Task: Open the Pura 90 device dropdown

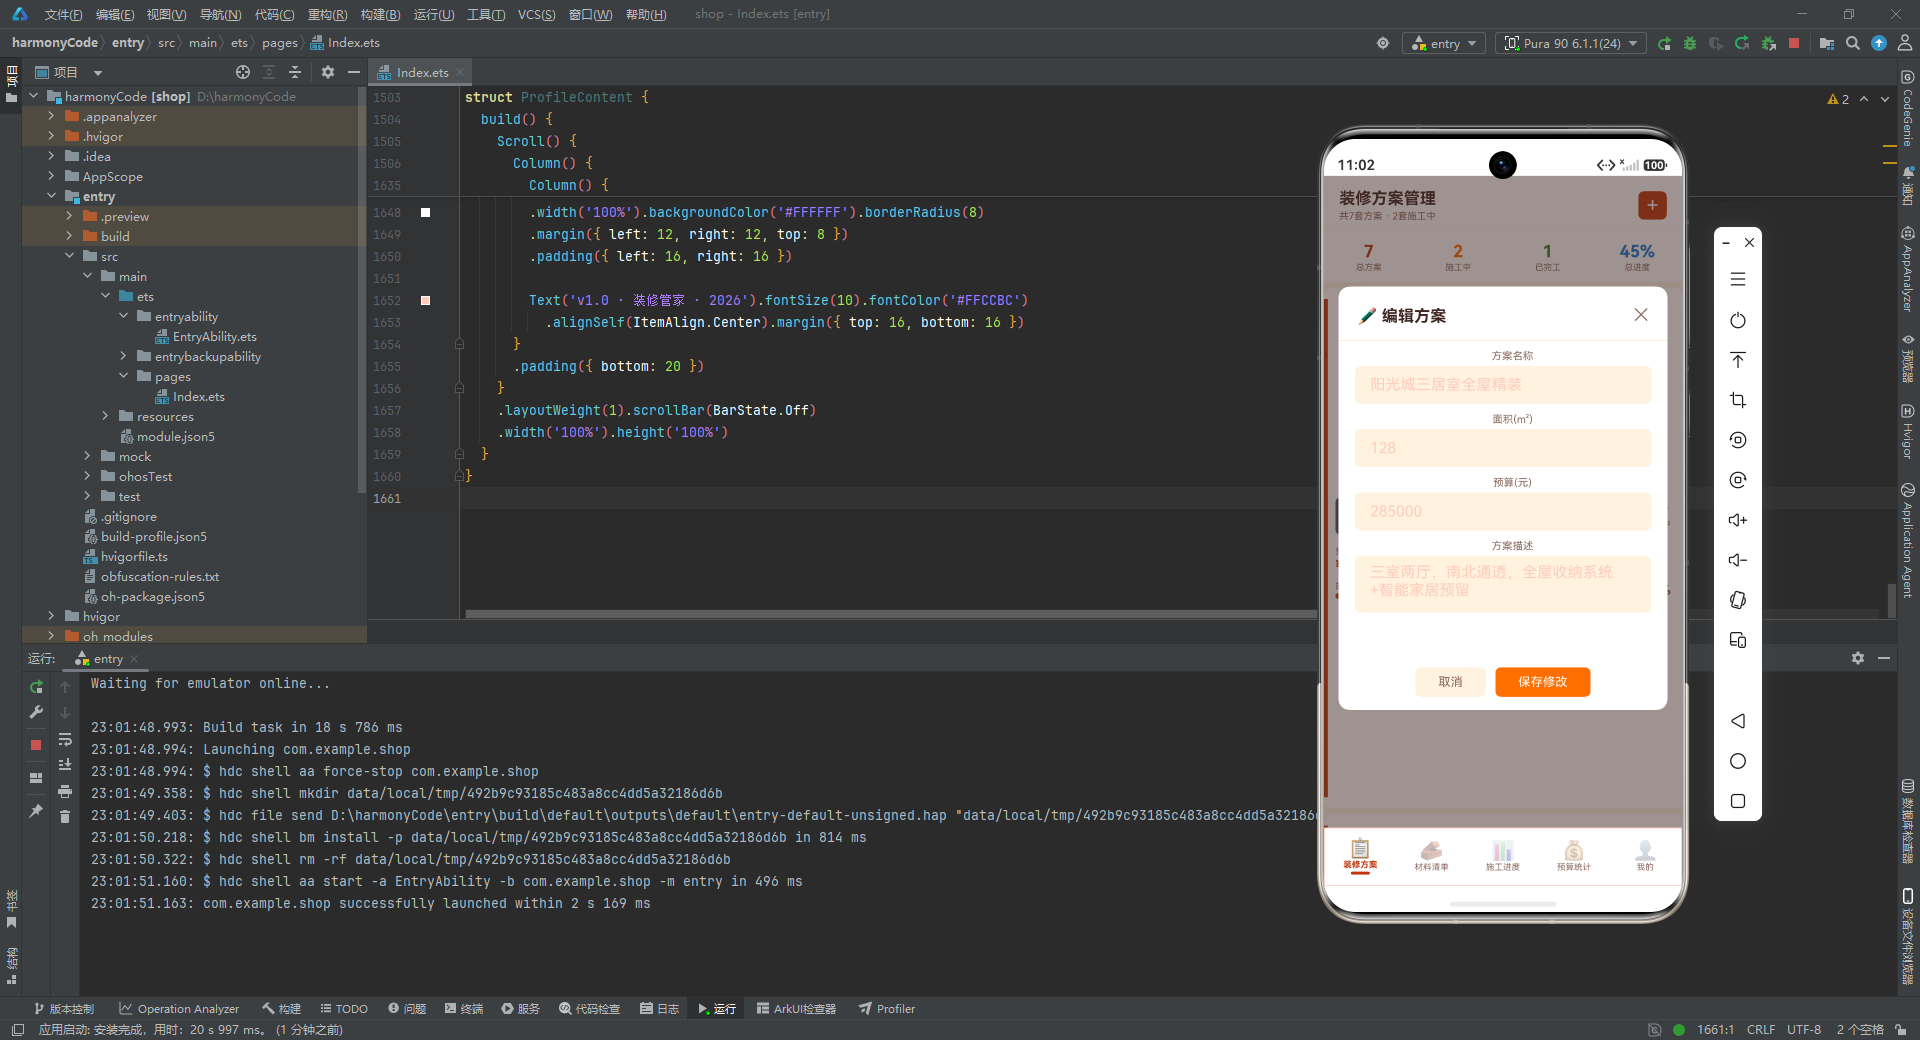Action: [x=1571, y=43]
